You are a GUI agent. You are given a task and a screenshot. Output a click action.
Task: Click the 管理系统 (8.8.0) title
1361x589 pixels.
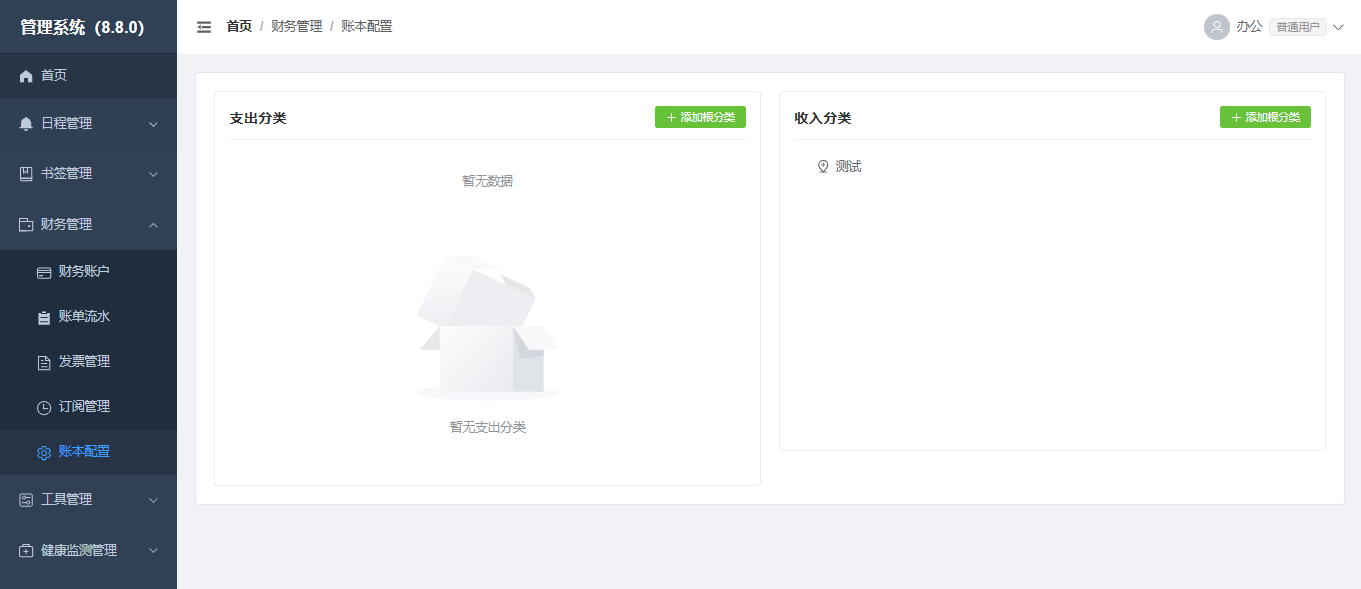[x=82, y=27]
